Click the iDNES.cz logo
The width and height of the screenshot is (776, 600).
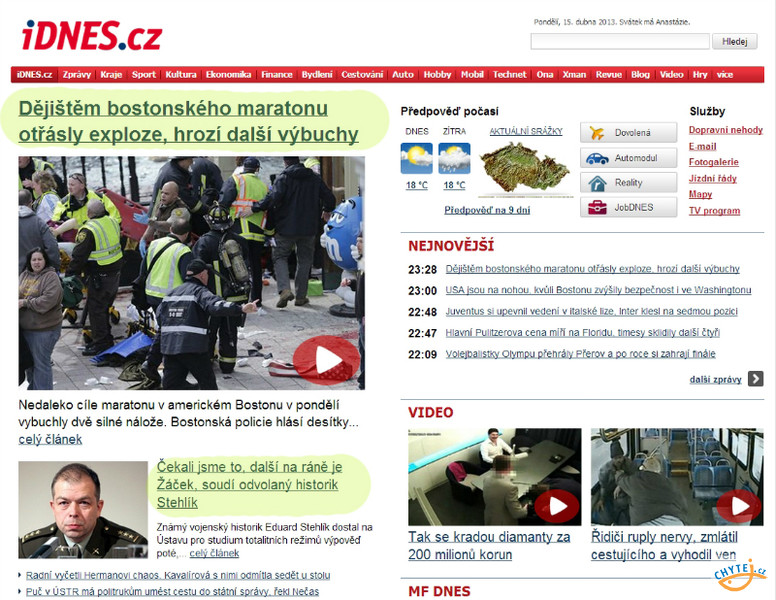tap(92, 36)
